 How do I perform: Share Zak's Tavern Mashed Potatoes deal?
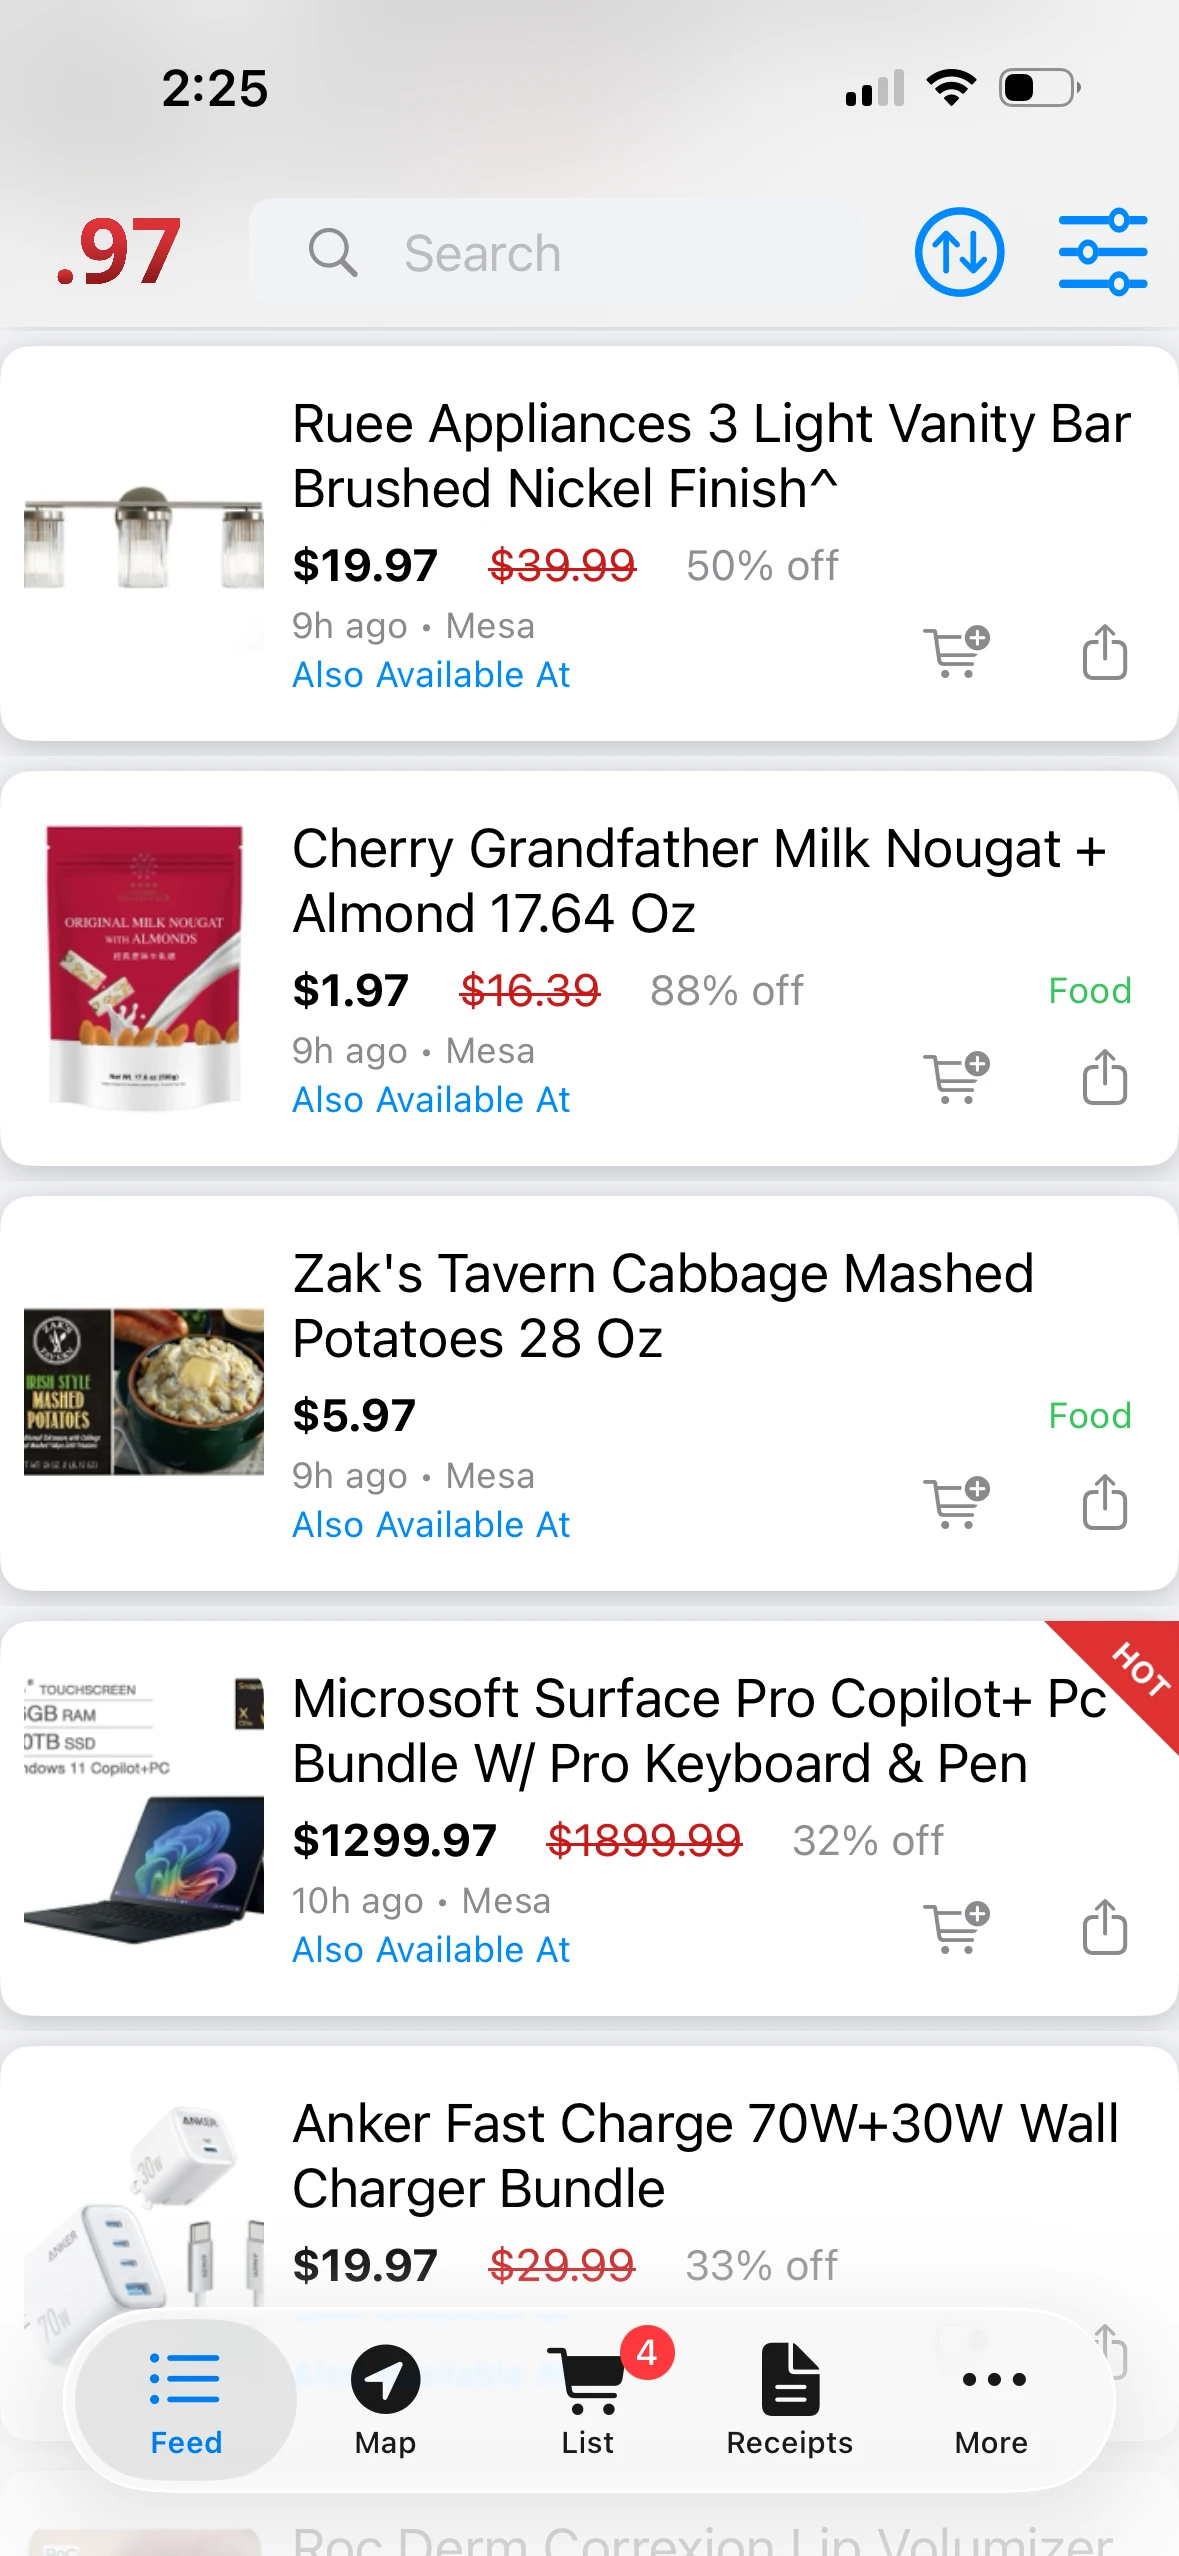click(1104, 1502)
